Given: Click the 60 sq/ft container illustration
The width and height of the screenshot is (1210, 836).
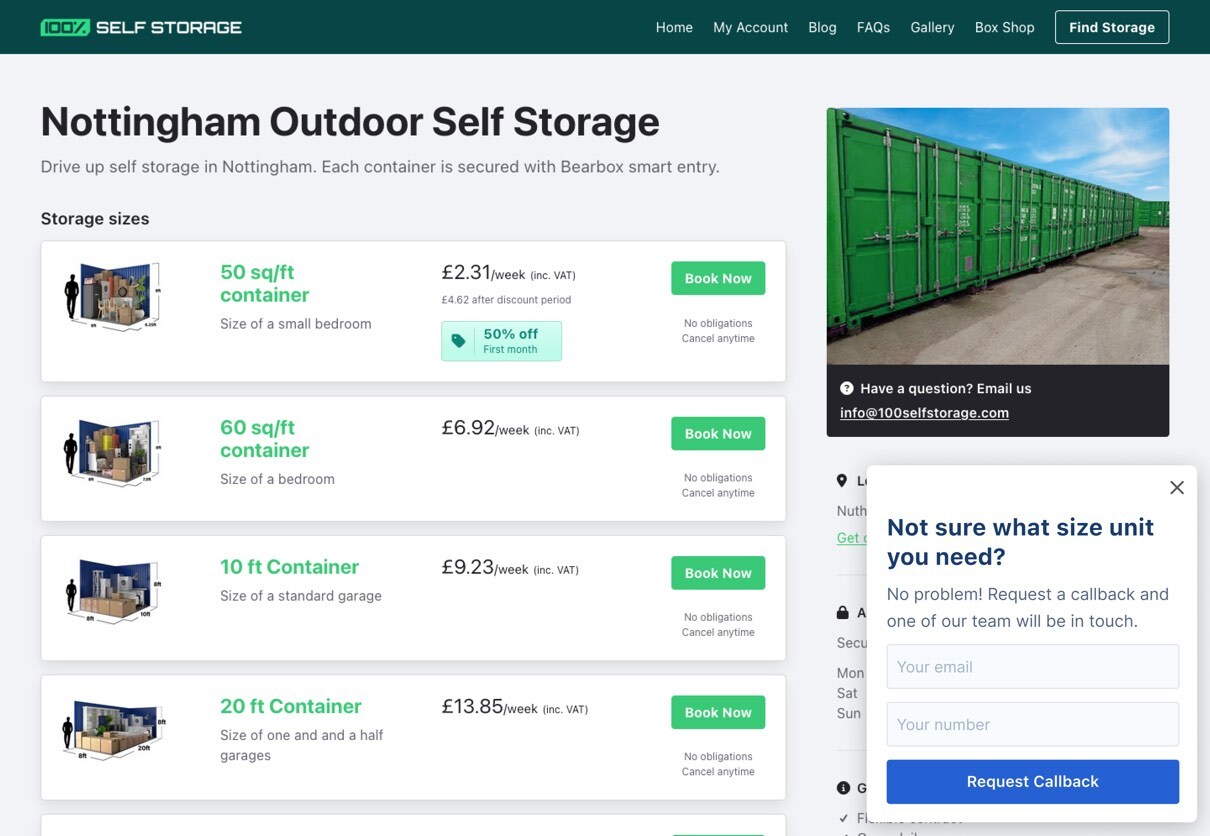Looking at the screenshot, I should pos(112,451).
